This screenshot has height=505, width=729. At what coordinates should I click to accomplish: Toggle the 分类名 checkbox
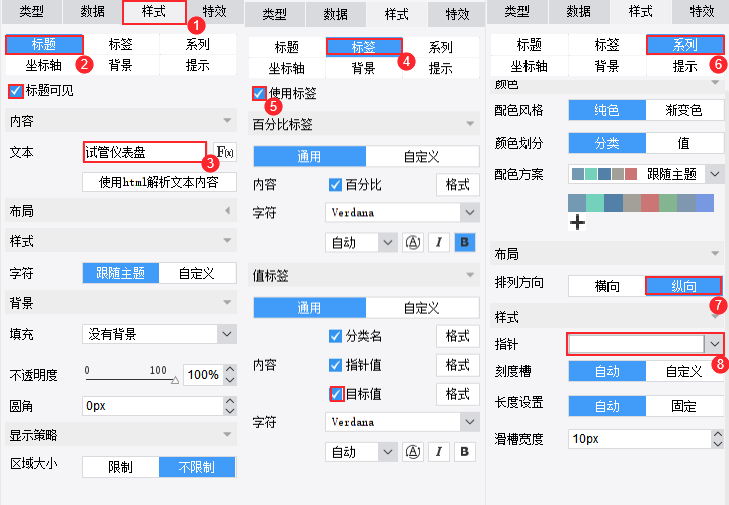tap(335, 336)
